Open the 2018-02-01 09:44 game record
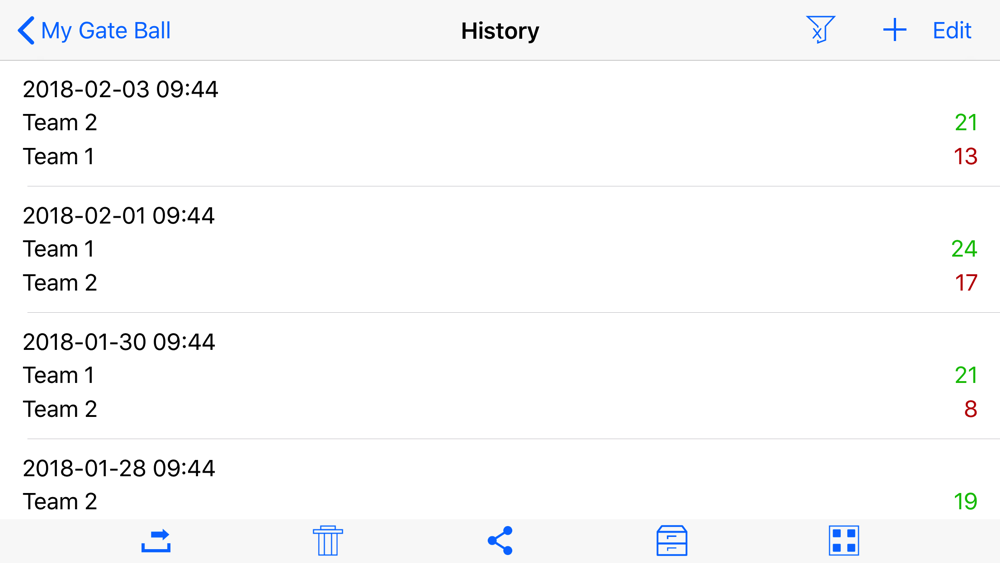 point(500,249)
